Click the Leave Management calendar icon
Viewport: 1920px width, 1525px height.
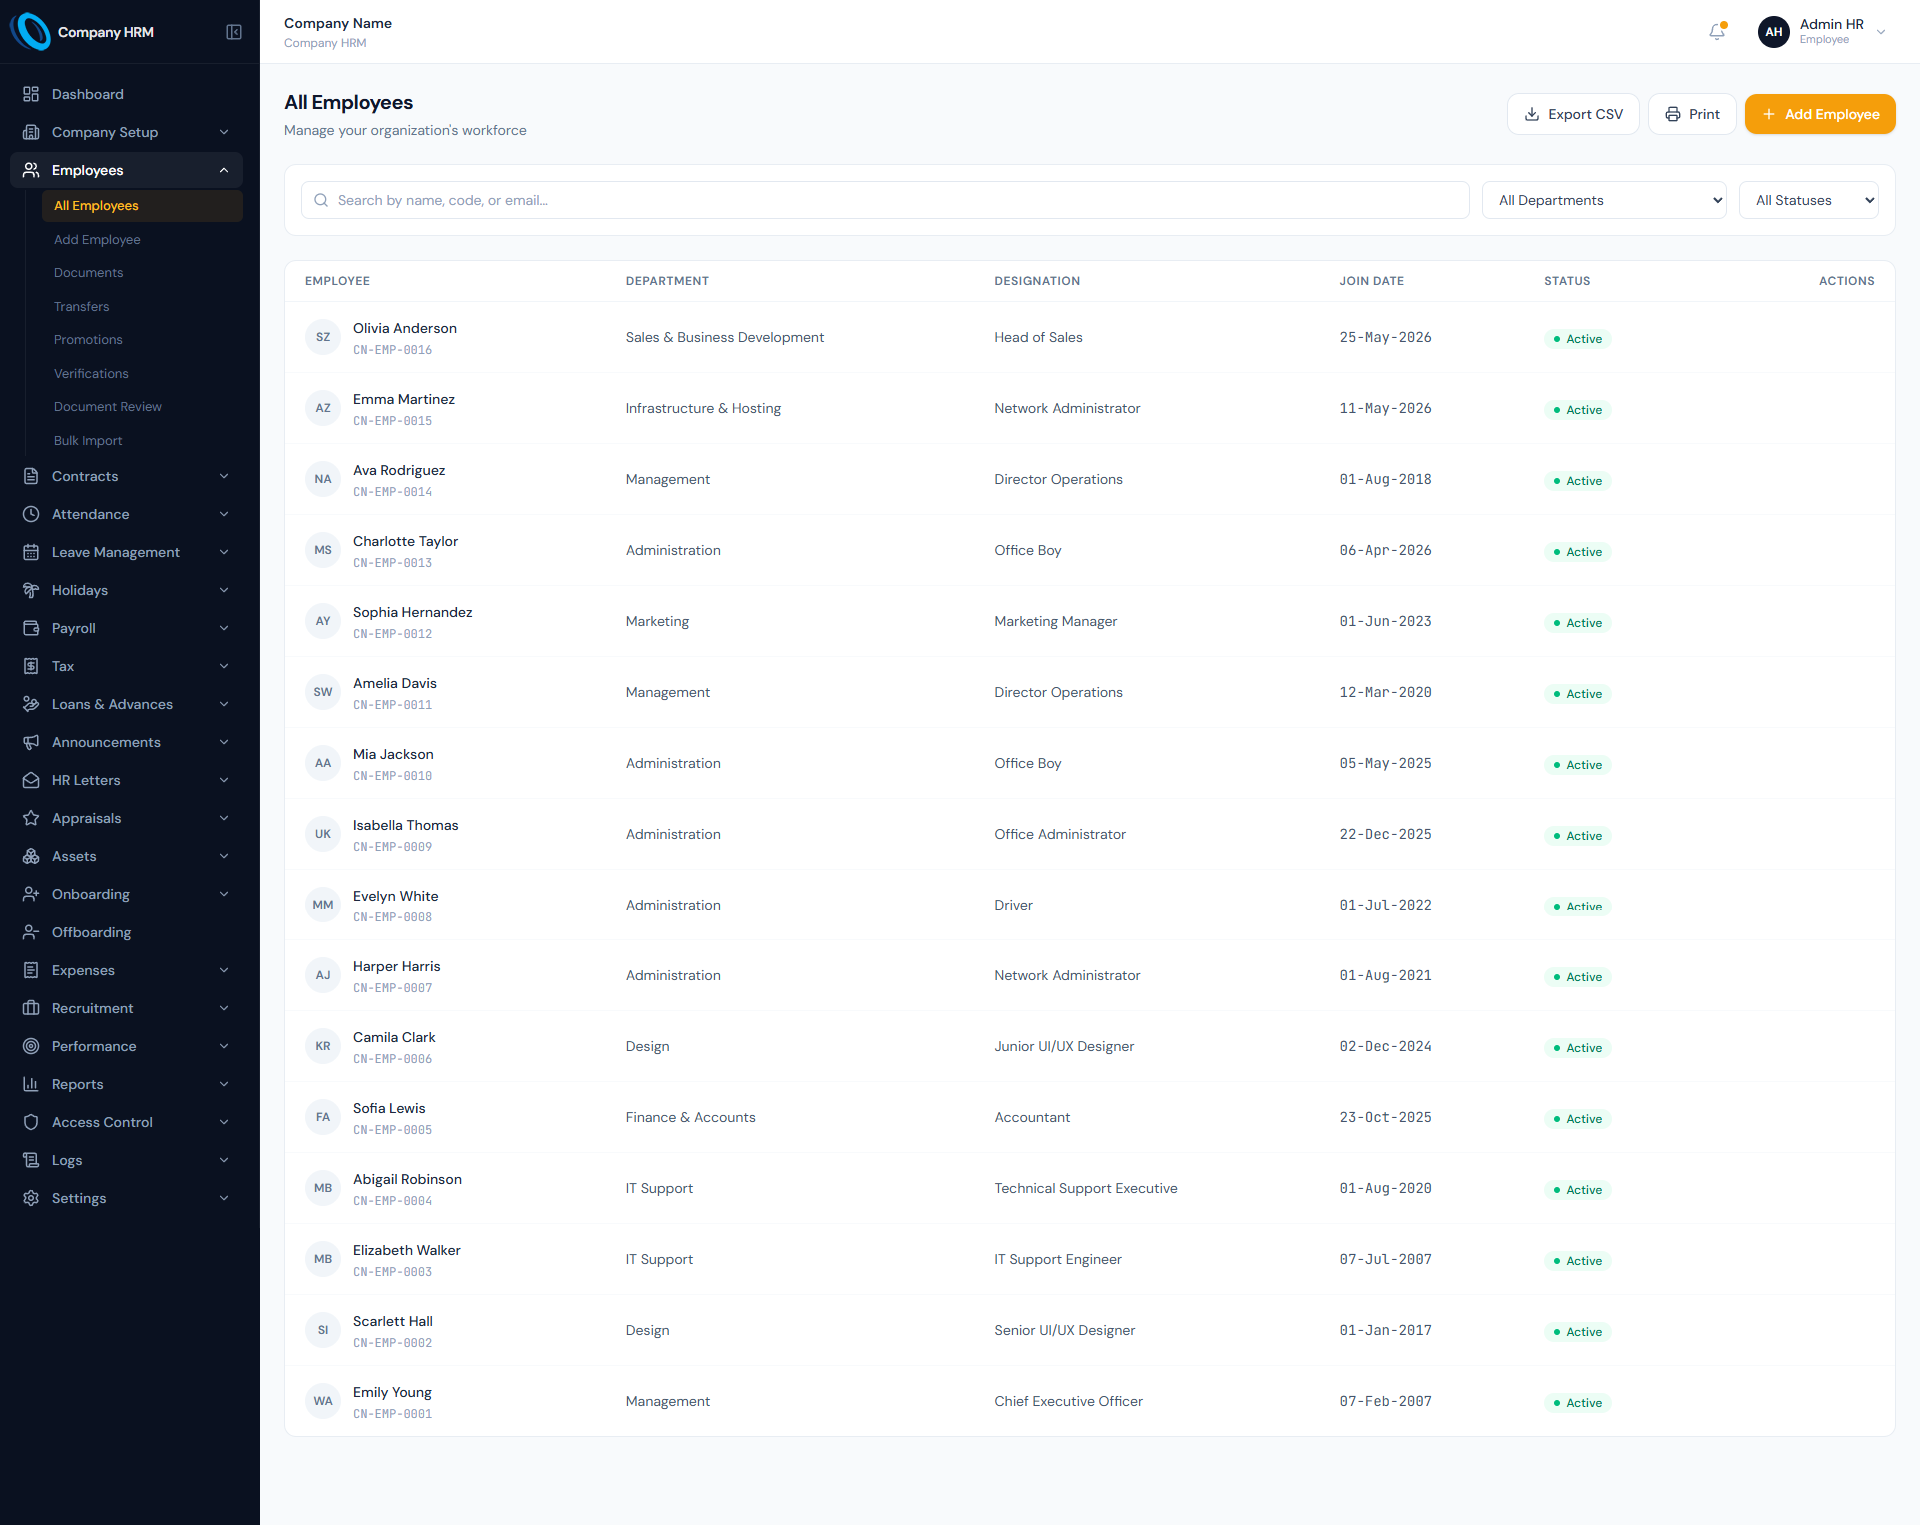(x=31, y=552)
